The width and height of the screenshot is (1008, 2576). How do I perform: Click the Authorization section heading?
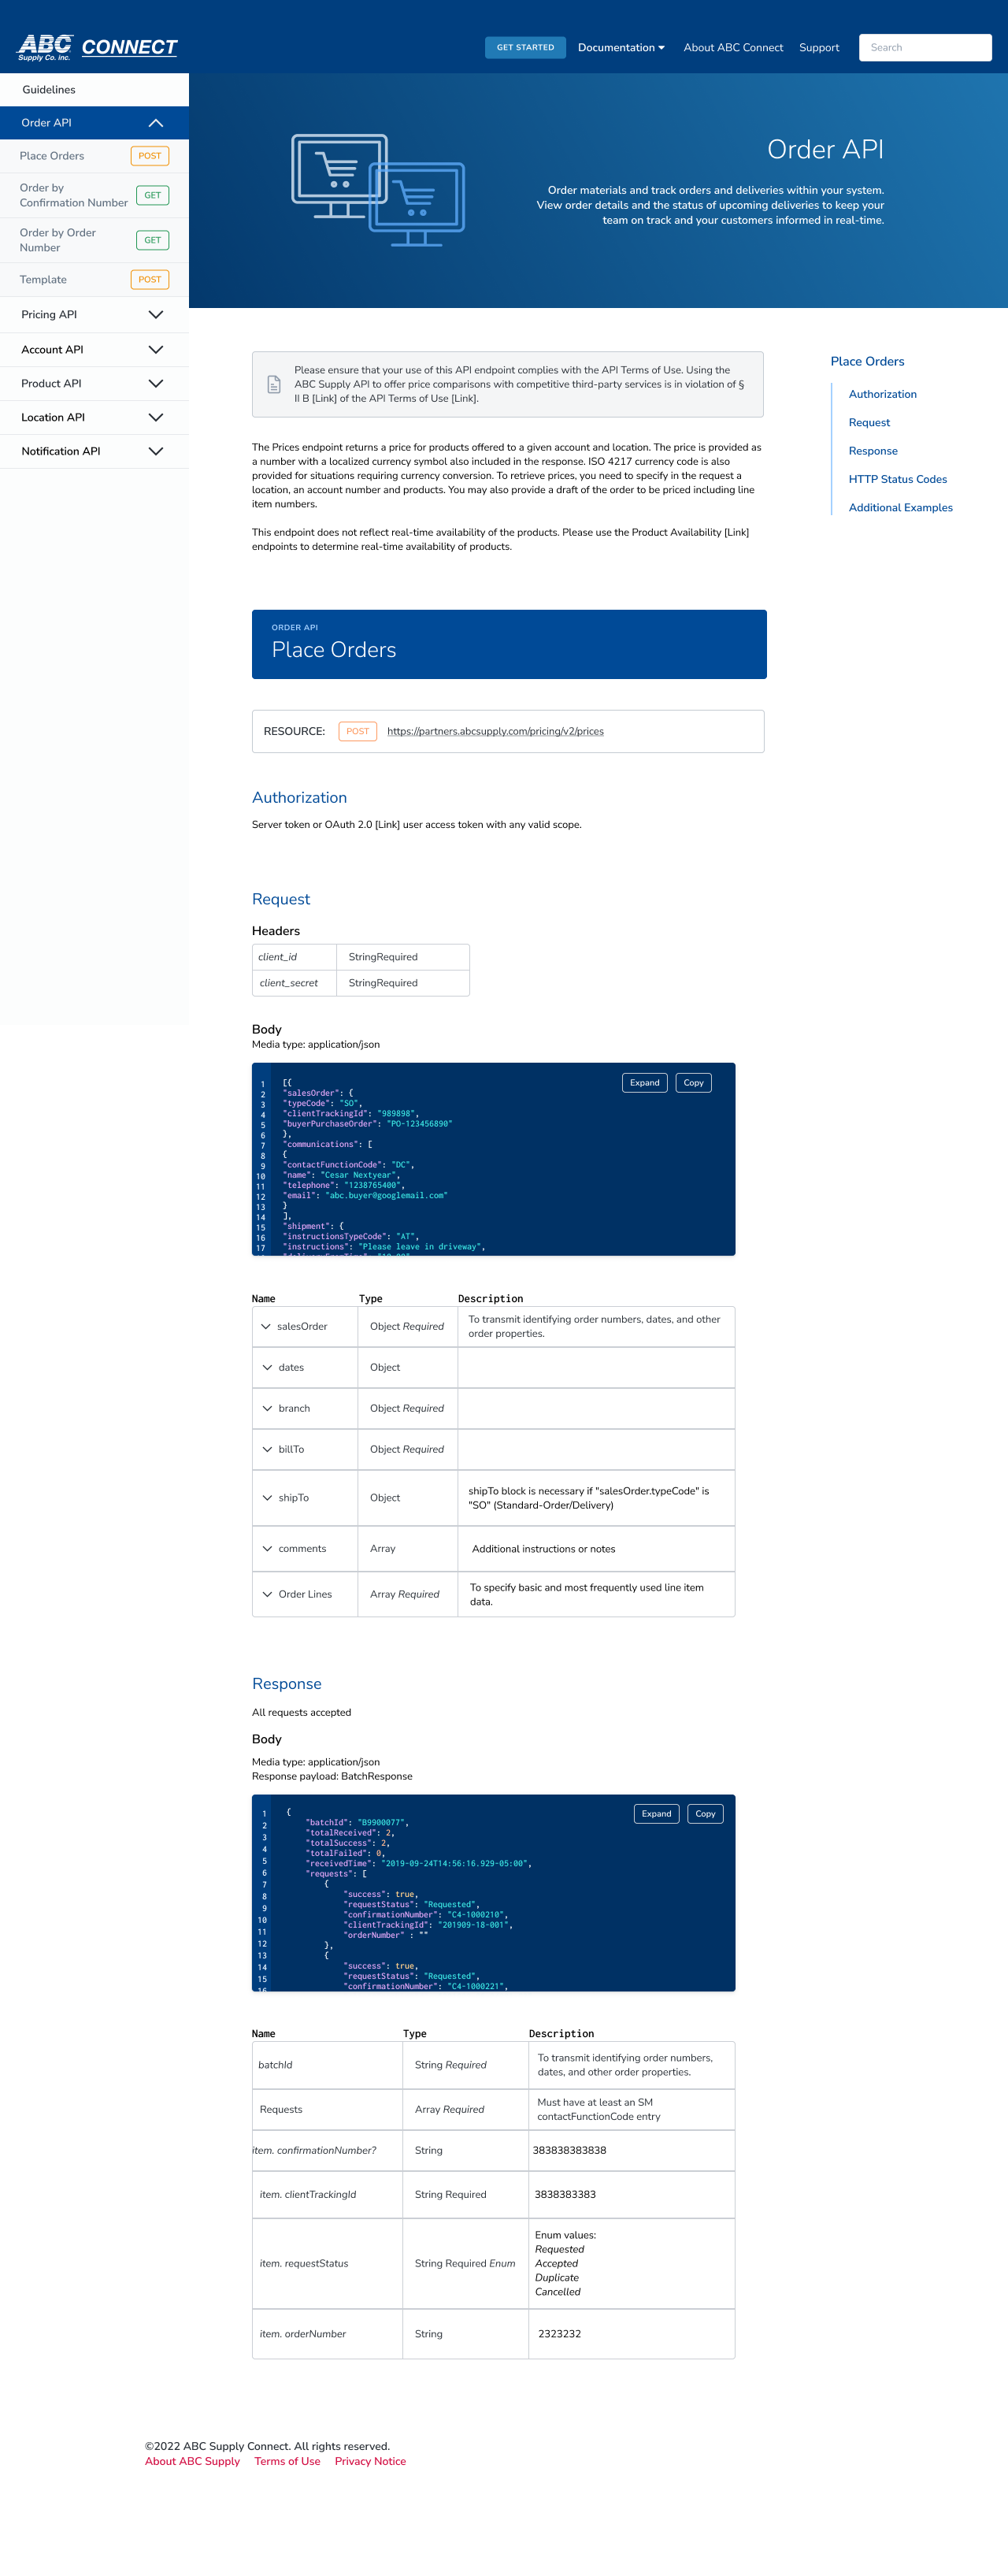pyautogui.click(x=299, y=797)
